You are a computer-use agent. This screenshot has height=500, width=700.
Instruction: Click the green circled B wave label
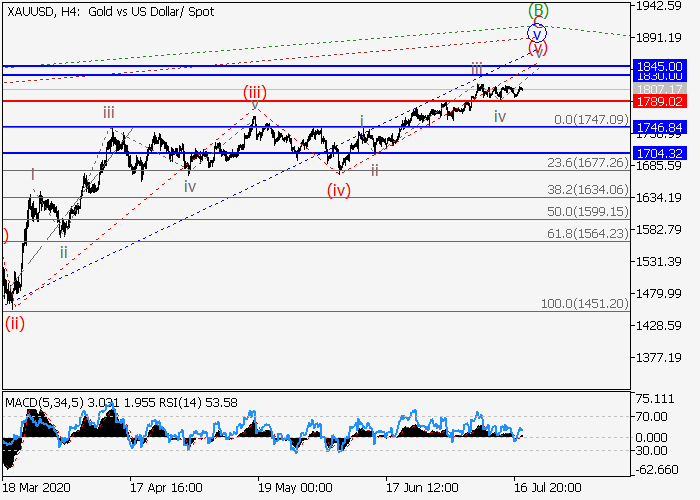pyautogui.click(x=538, y=12)
